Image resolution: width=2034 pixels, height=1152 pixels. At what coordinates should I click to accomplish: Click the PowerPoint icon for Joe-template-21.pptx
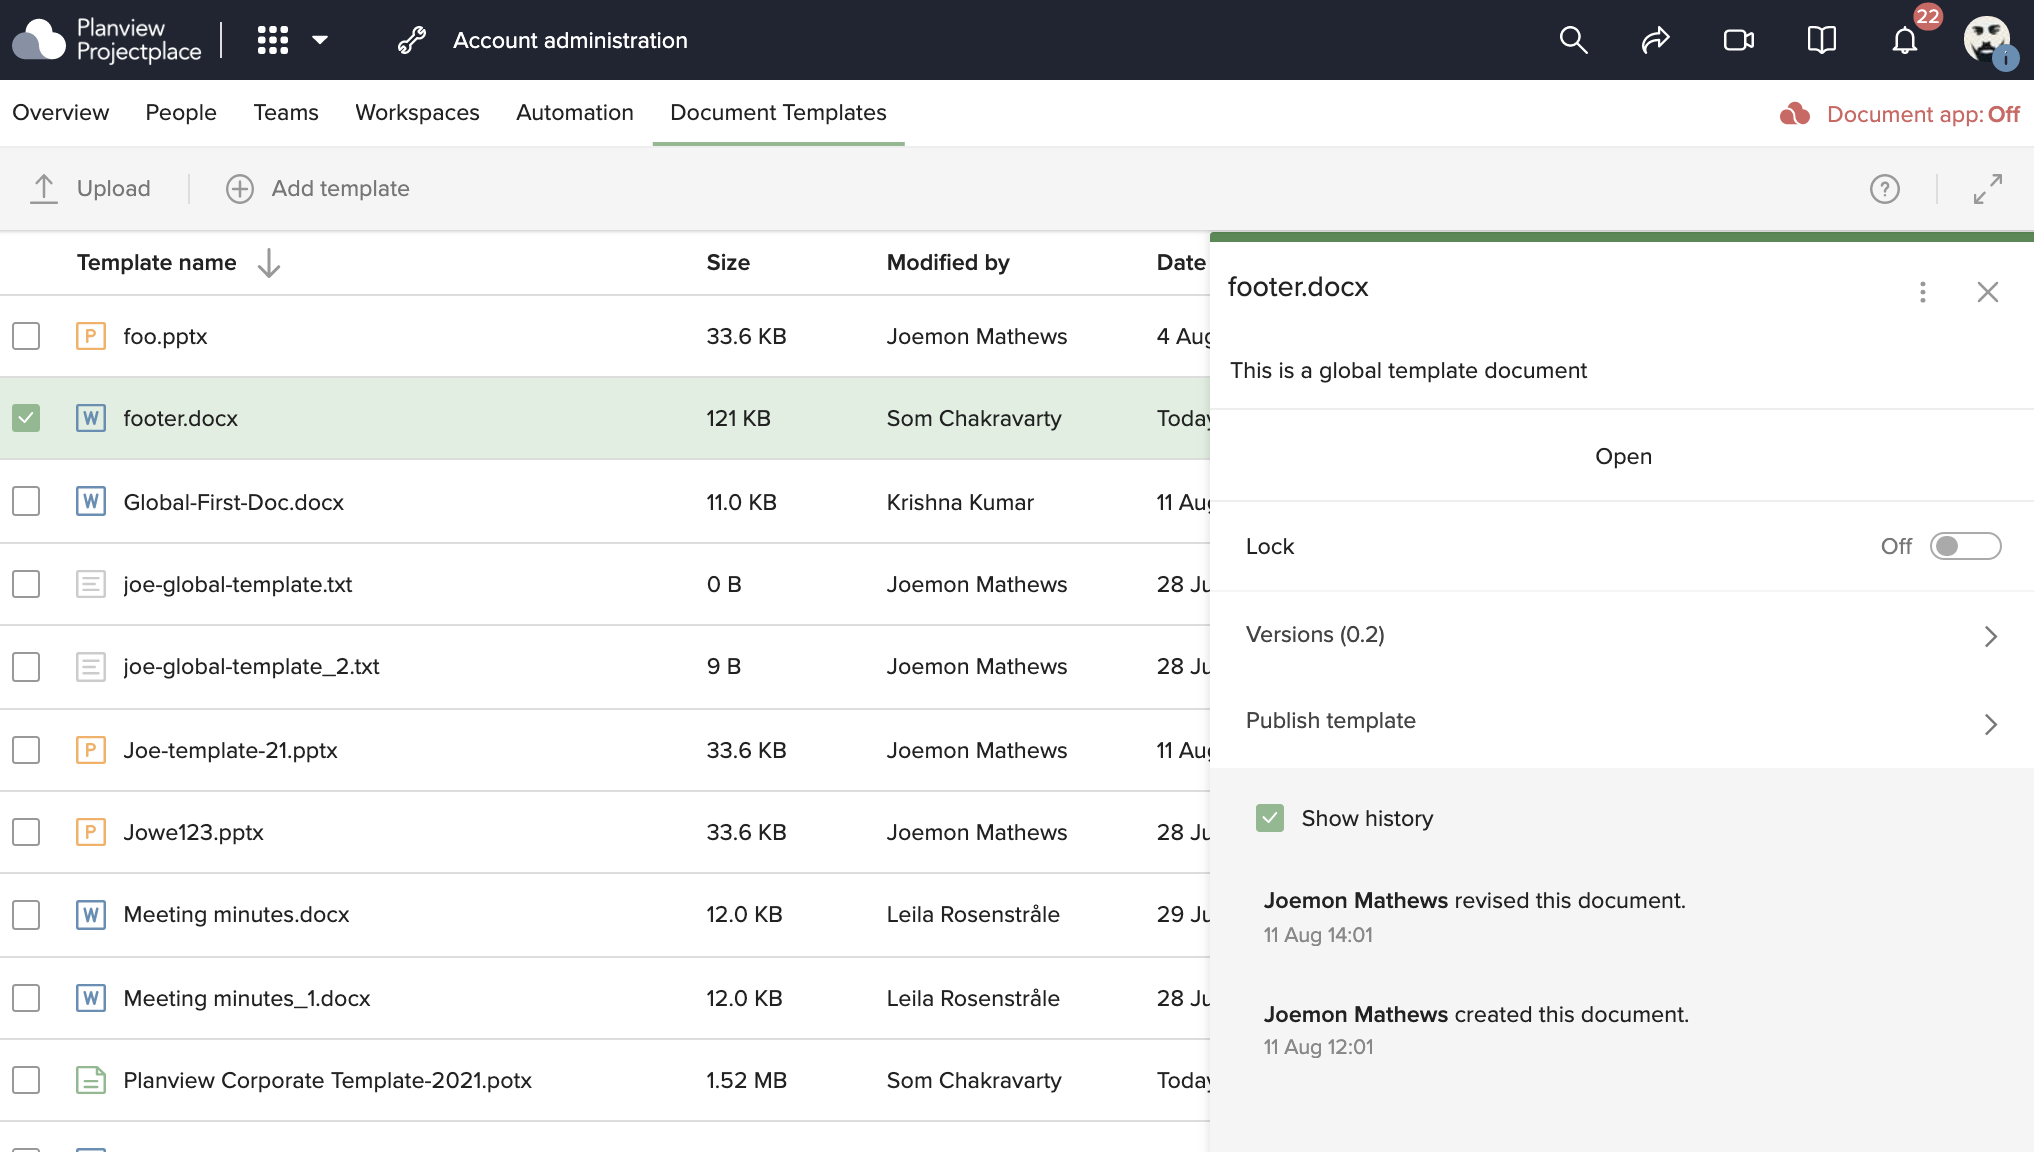coord(91,750)
